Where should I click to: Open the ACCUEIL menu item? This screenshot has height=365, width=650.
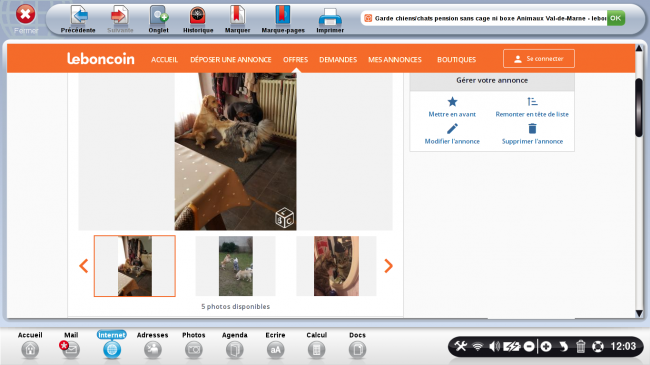[x=164, y=60]
